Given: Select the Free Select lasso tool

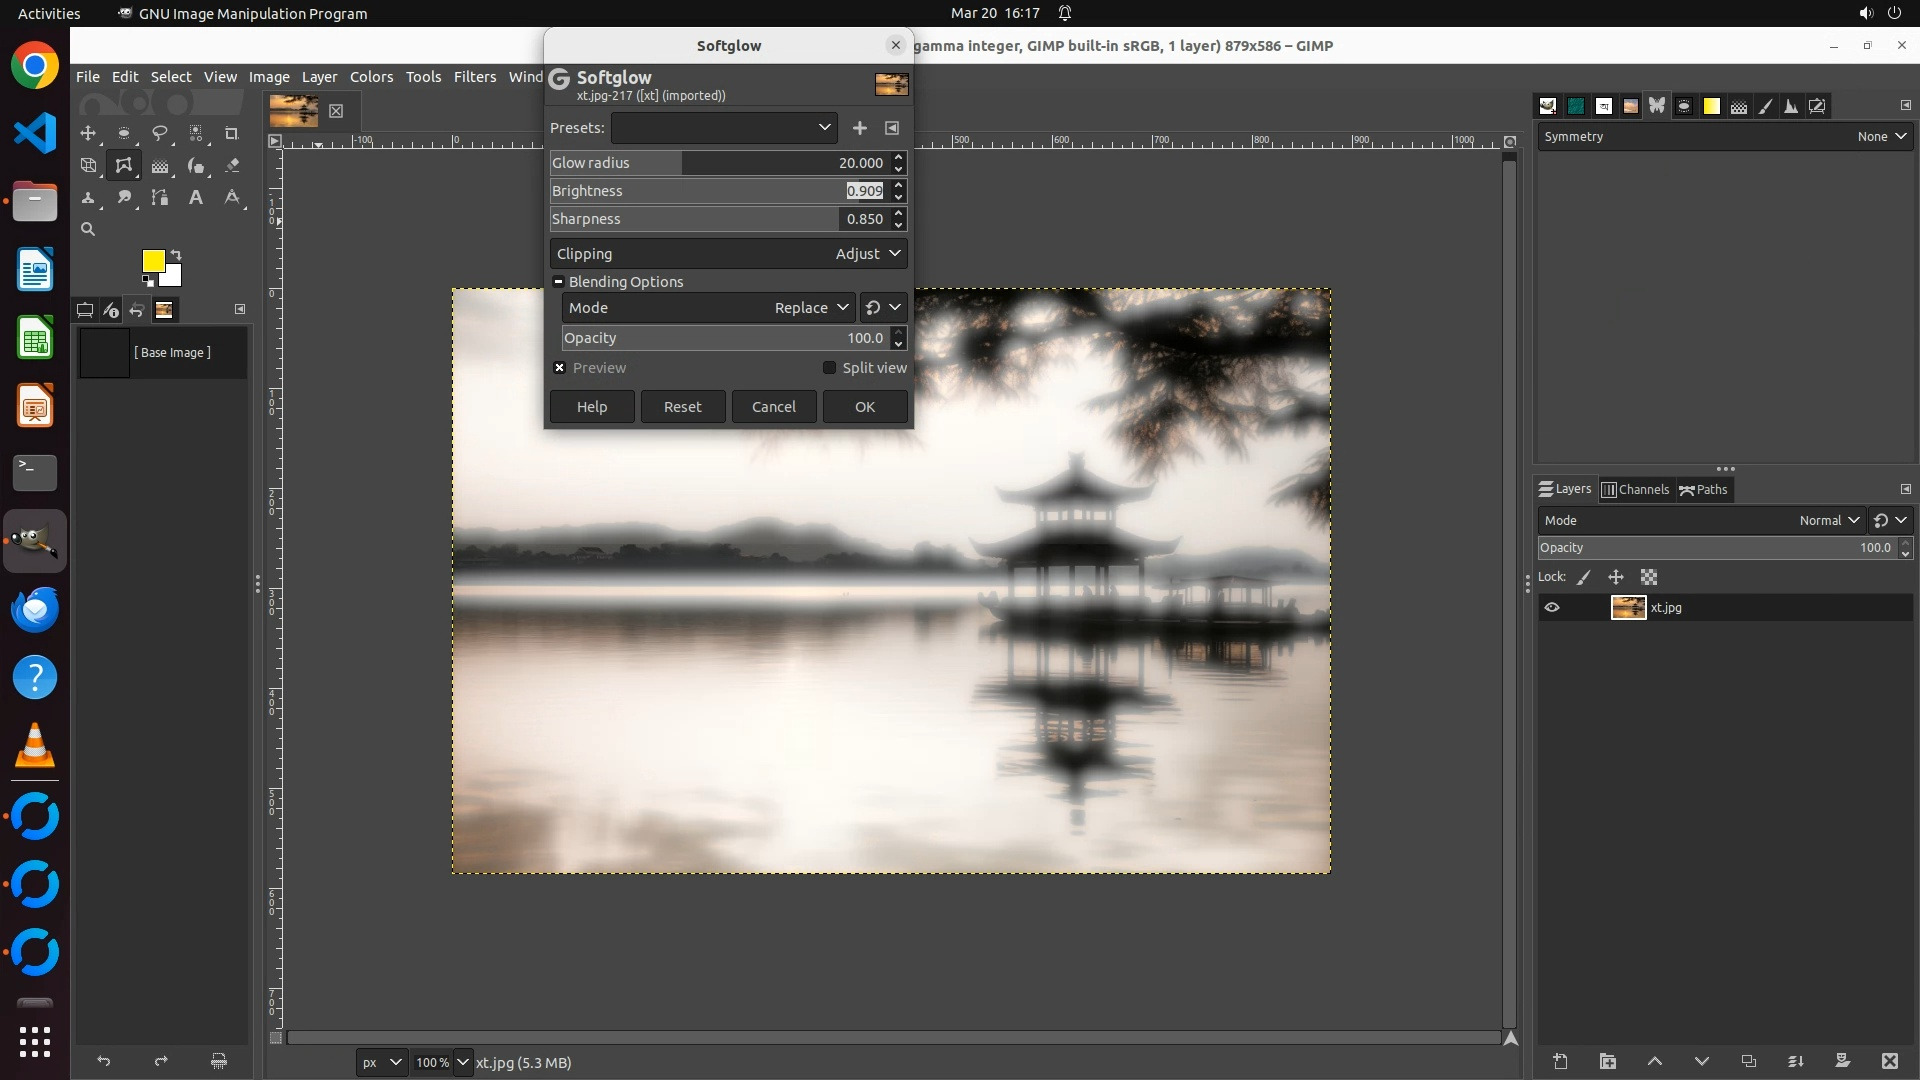Looking at the screenshot, I should pos(160,133).
